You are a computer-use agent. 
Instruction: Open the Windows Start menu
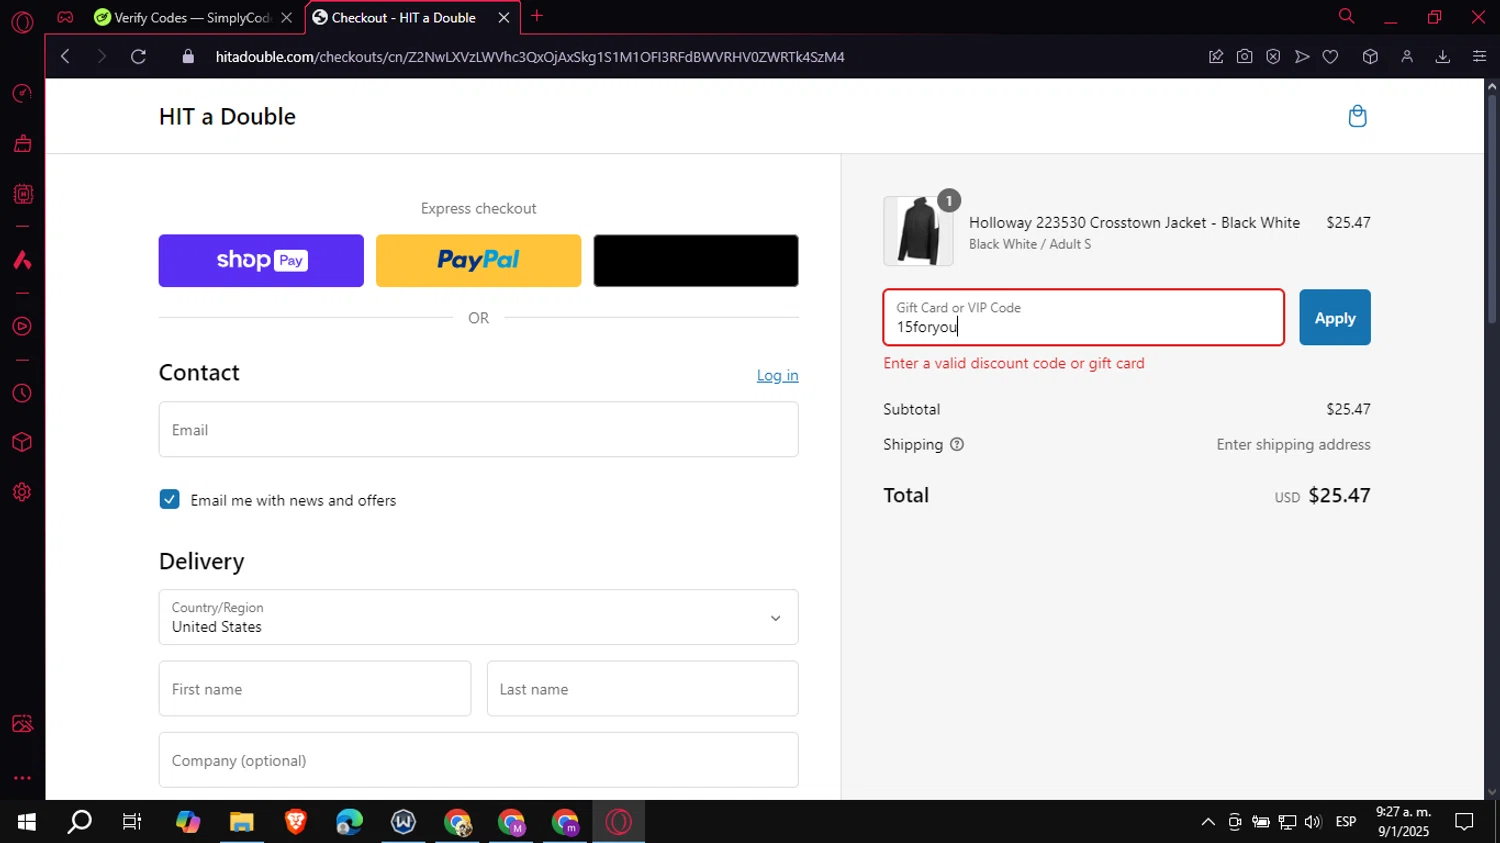27,822
